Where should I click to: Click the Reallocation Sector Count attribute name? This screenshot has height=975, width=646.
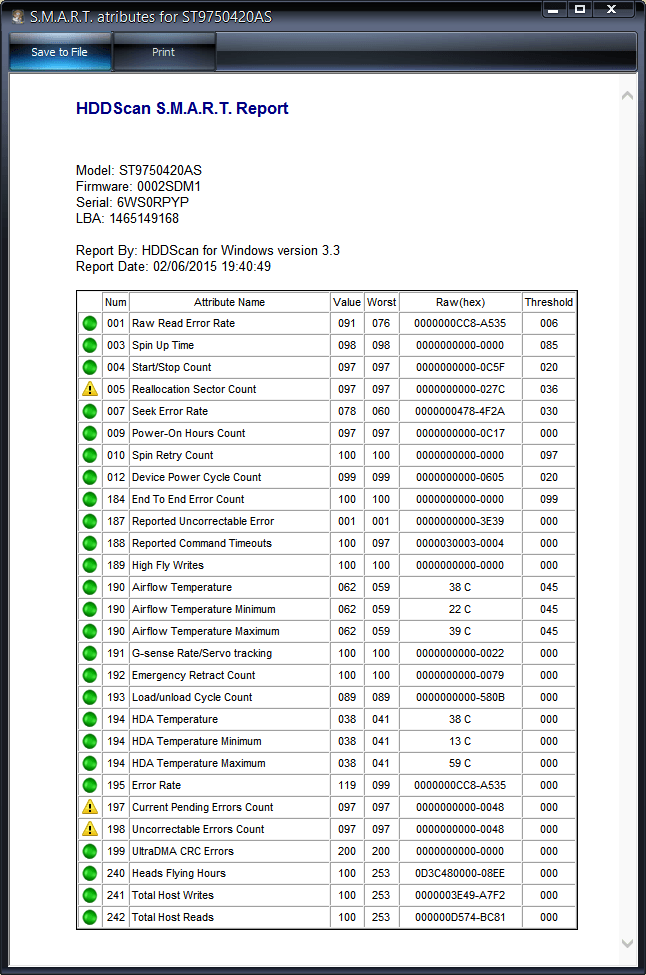pos(194,389)
